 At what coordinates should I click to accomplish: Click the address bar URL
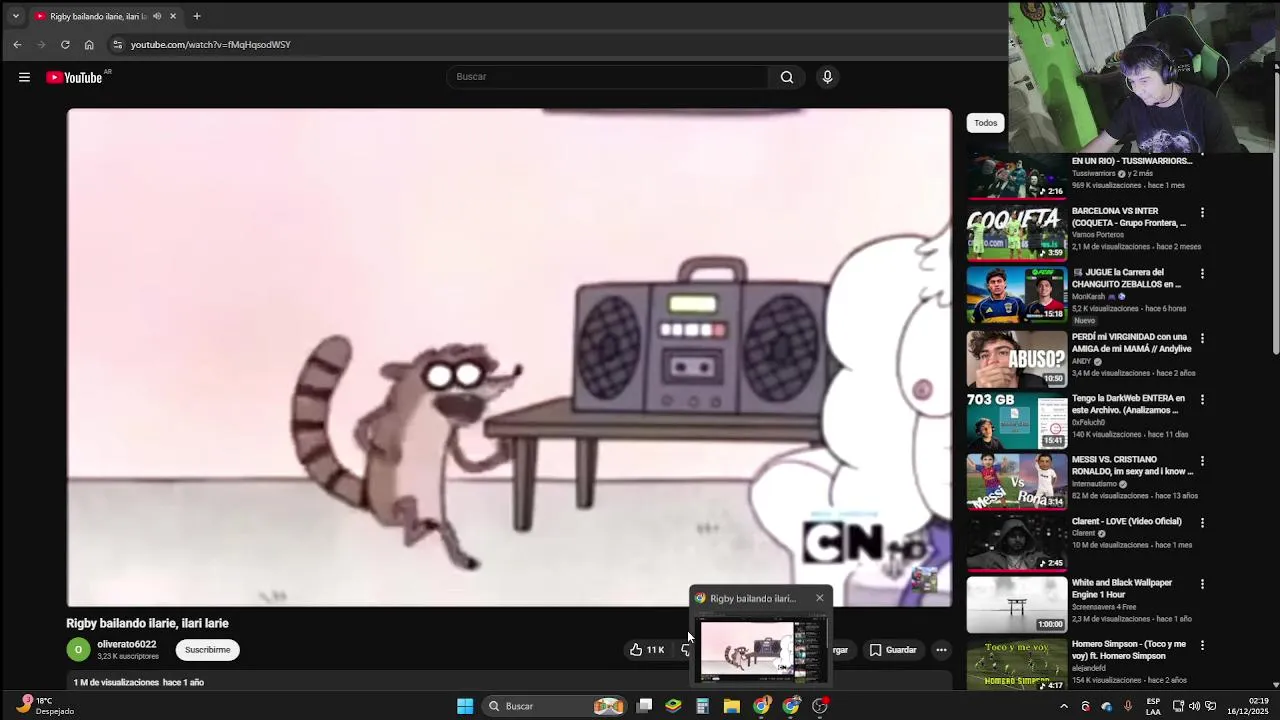(210, 44)
